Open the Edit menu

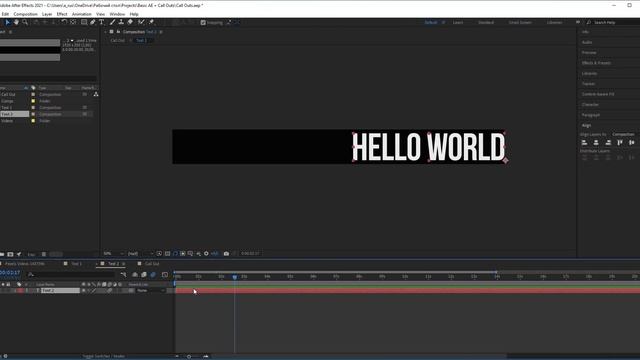pyautogui.click(x=5, y=14)
